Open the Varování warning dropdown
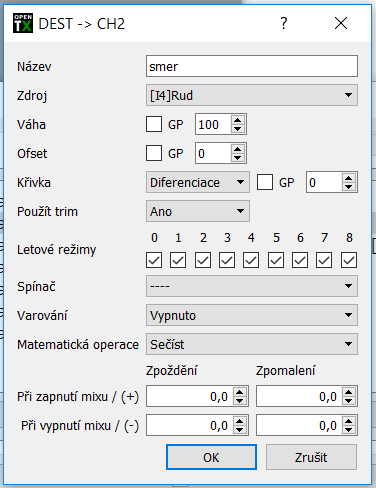This screenshot has width=376, height=488. tap(252, 315)
